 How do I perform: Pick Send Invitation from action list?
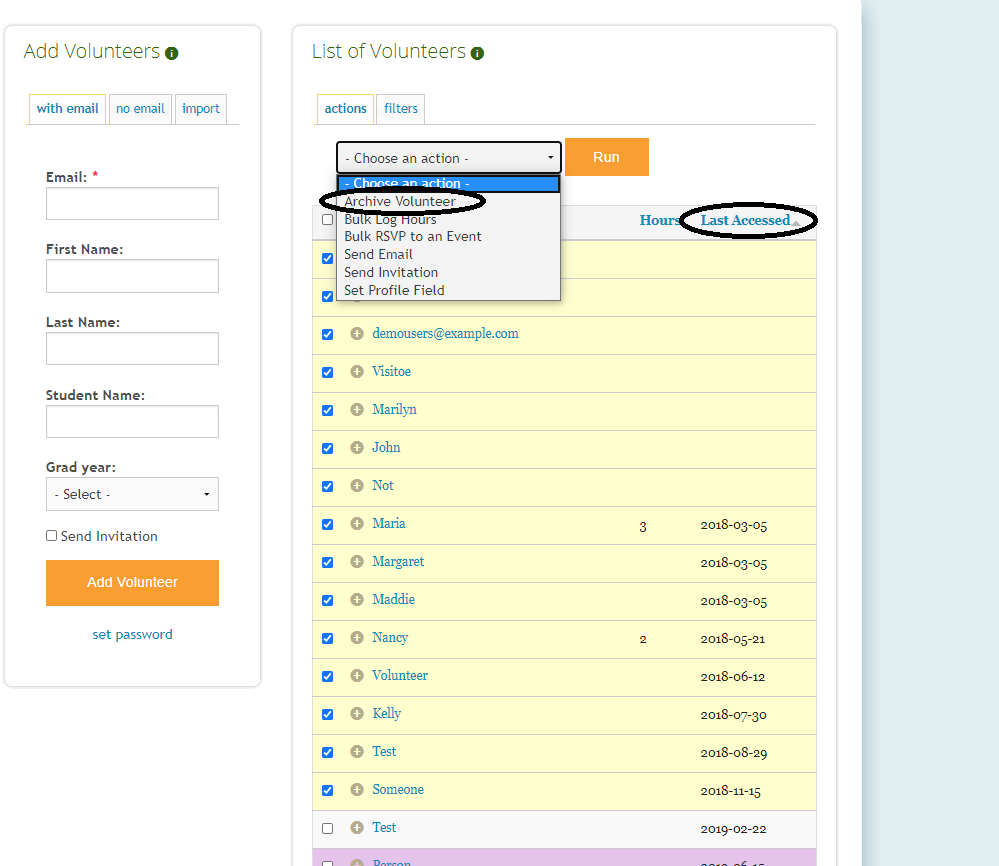449,272
